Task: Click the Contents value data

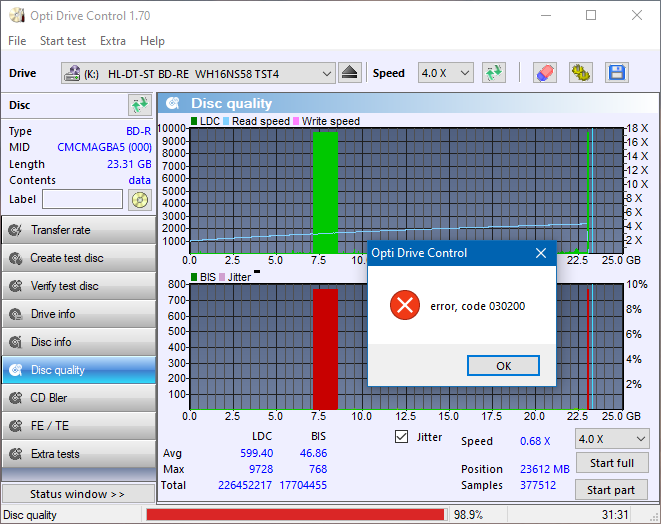Action: coord(140,180)
